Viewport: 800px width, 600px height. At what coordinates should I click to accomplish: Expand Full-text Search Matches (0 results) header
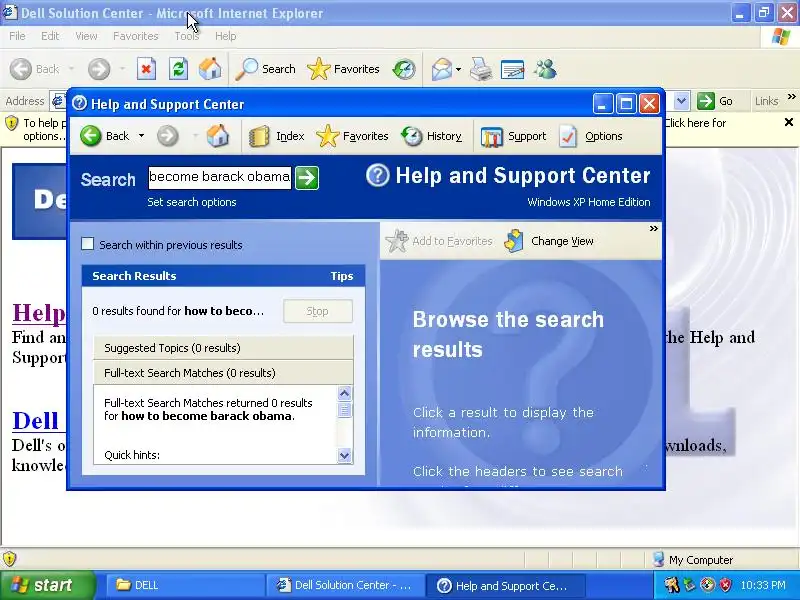(x=223, y=373)
